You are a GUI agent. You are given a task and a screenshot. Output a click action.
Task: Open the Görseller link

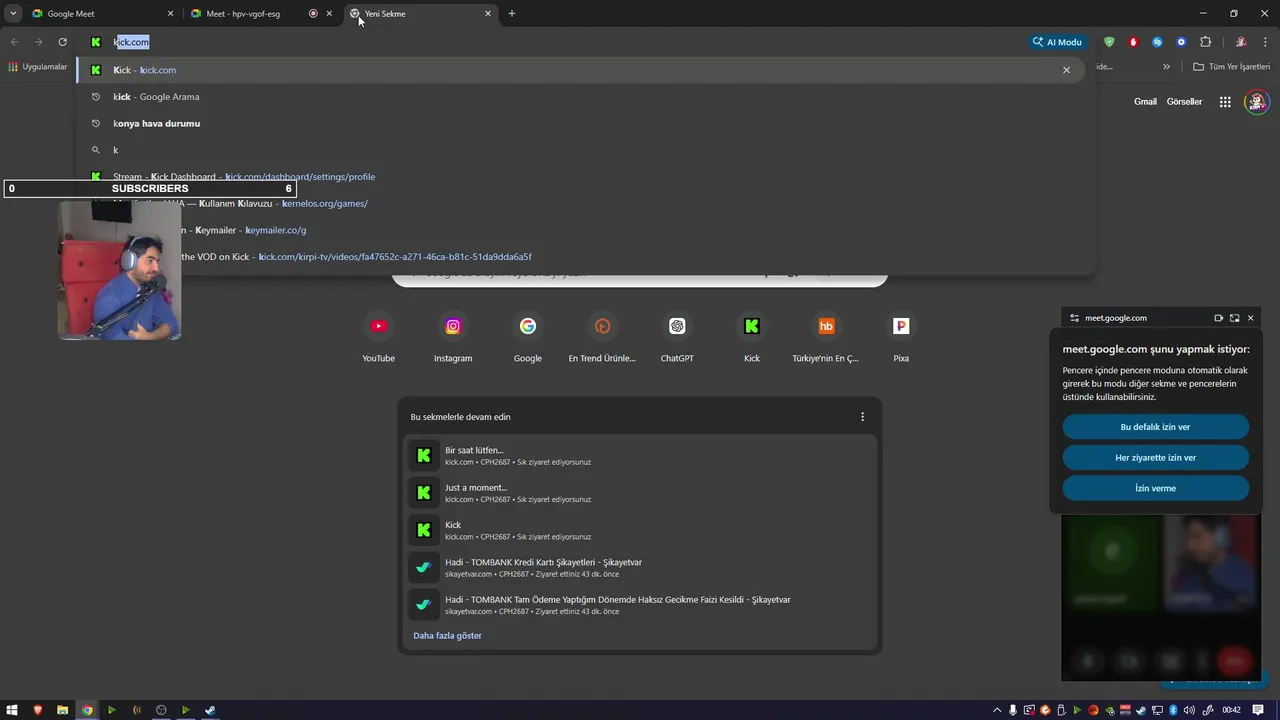click(1184, 102)
